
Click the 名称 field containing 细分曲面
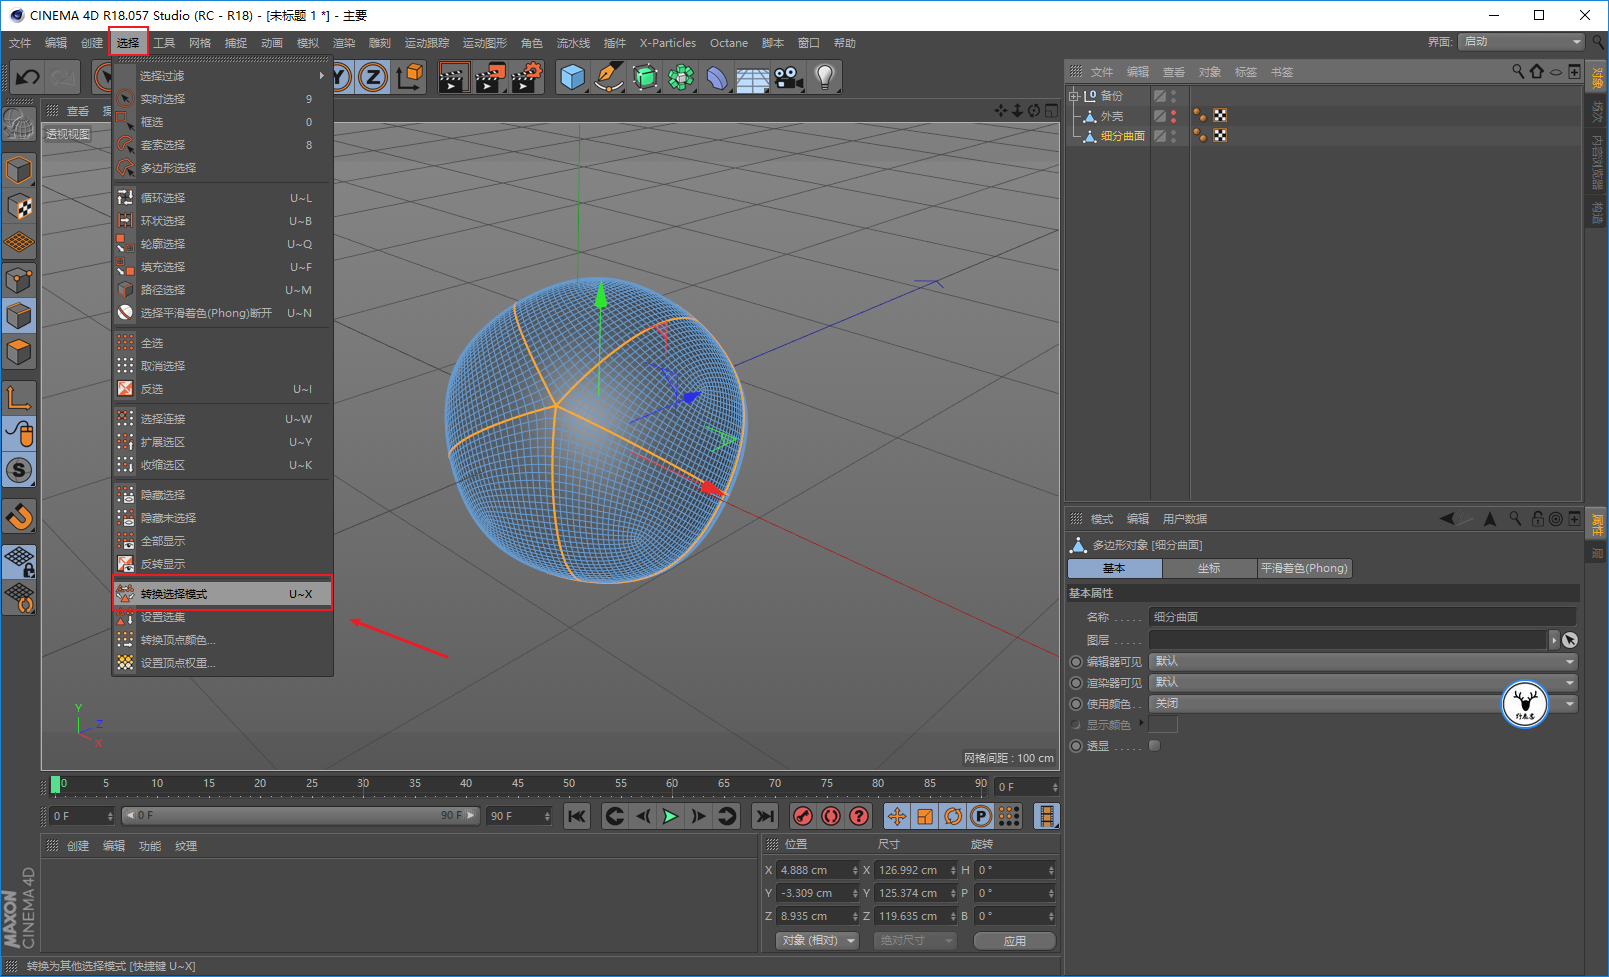pyautogui.click(x=1362, y=617)
